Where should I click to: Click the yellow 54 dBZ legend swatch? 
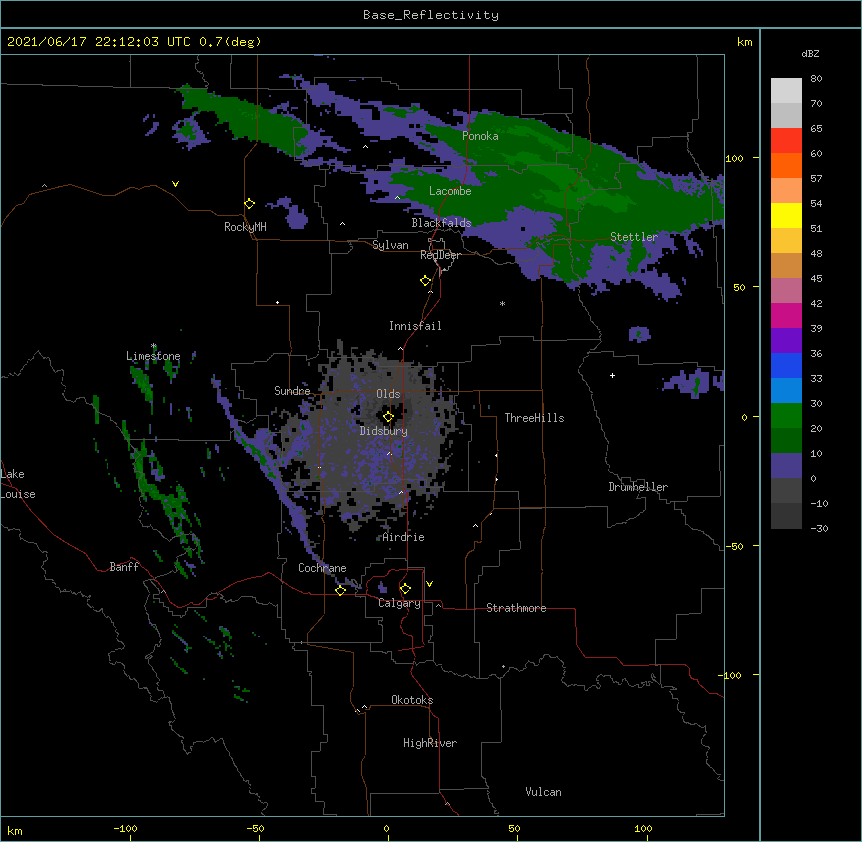pyautogui.click(x=786, y=215)
